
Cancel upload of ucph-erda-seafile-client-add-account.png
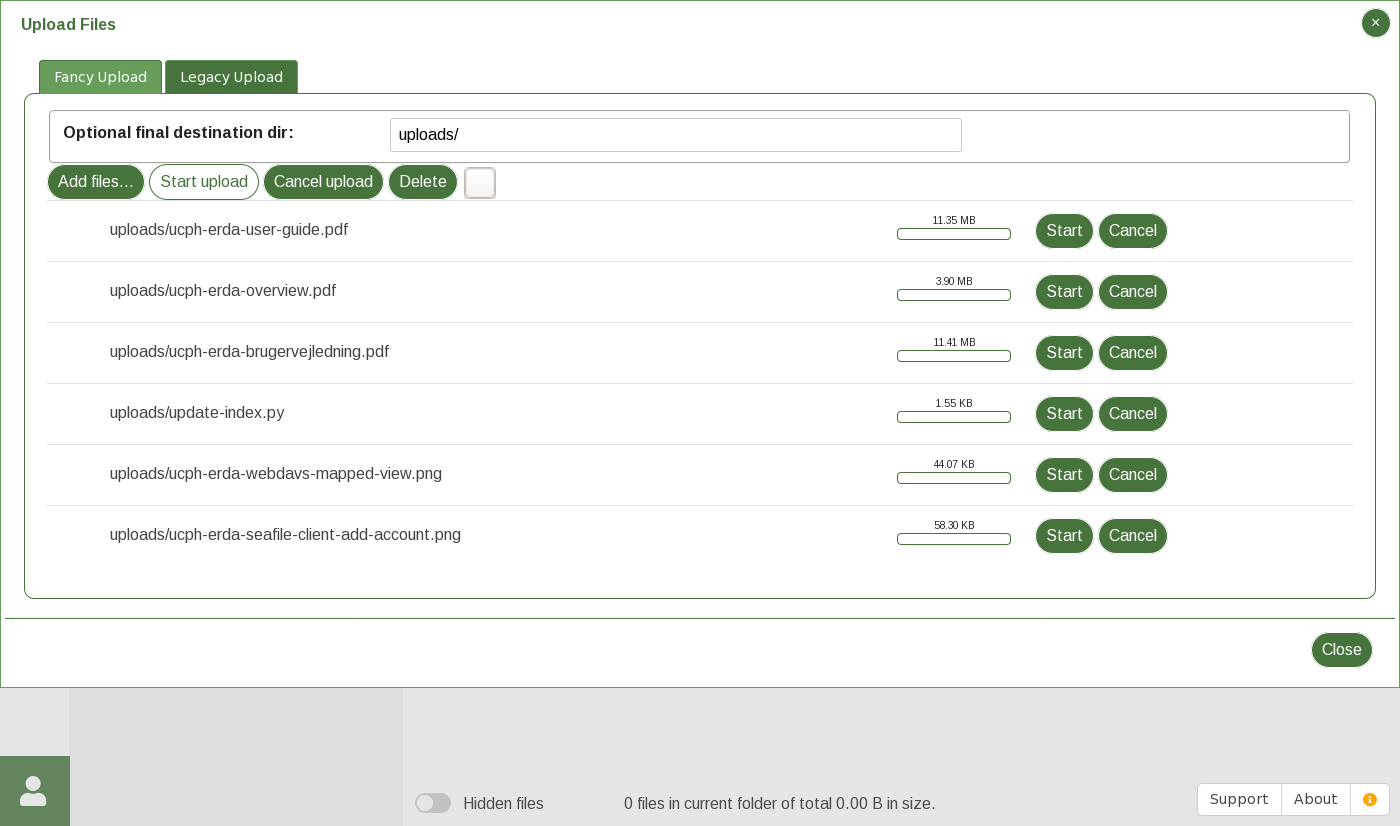click(x=1133, y=536)
